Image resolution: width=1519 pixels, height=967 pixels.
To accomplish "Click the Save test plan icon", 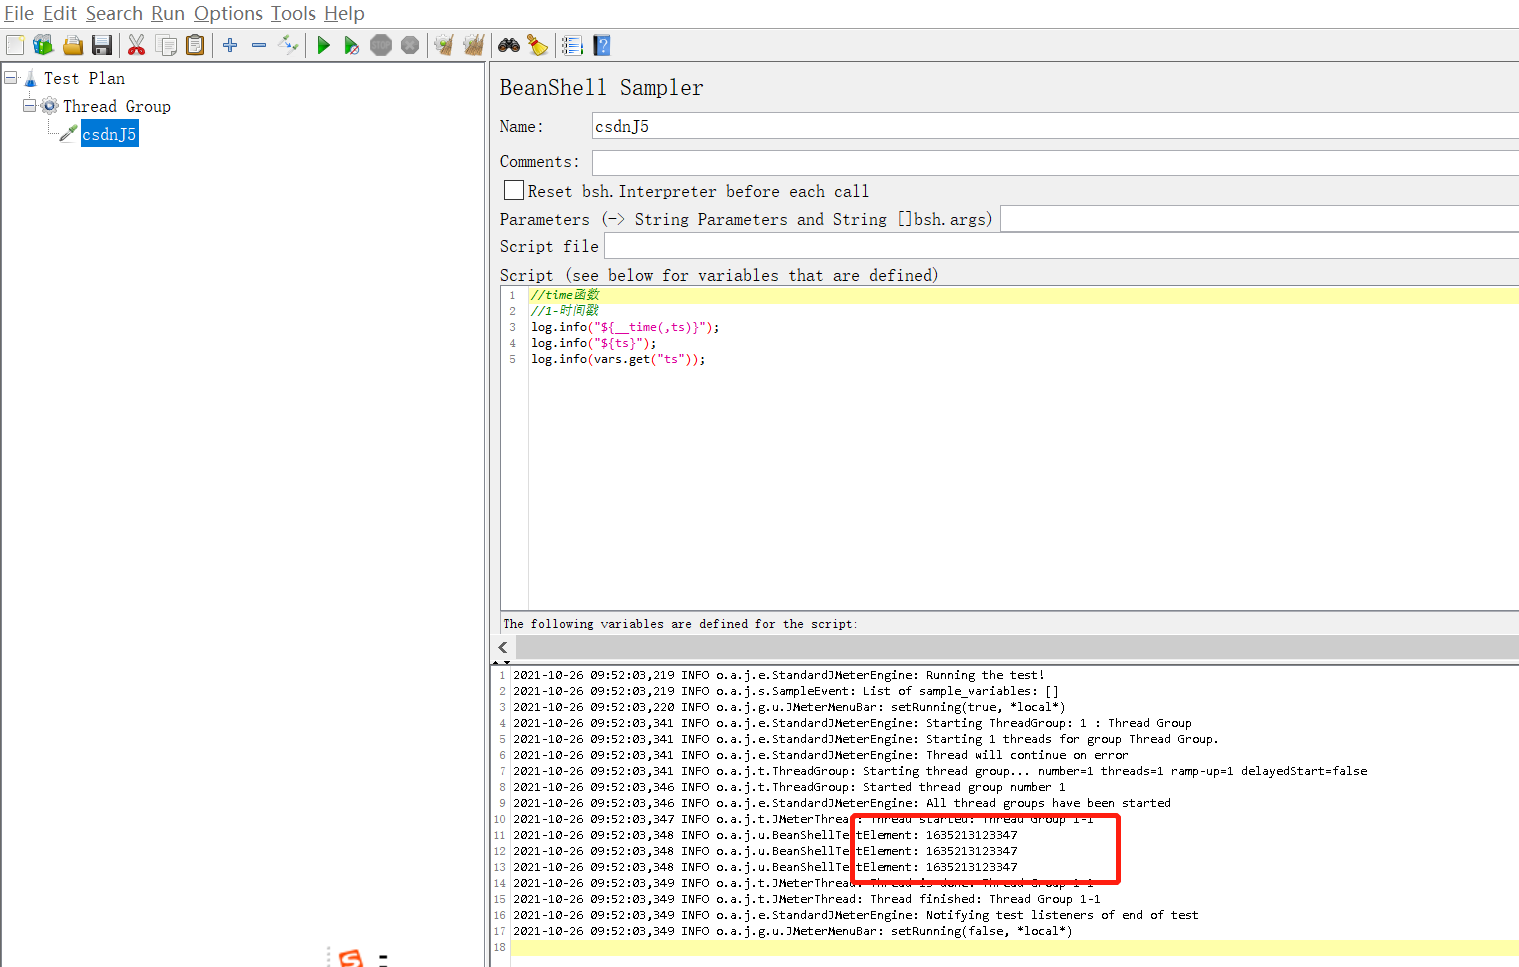I will point(101,45).
